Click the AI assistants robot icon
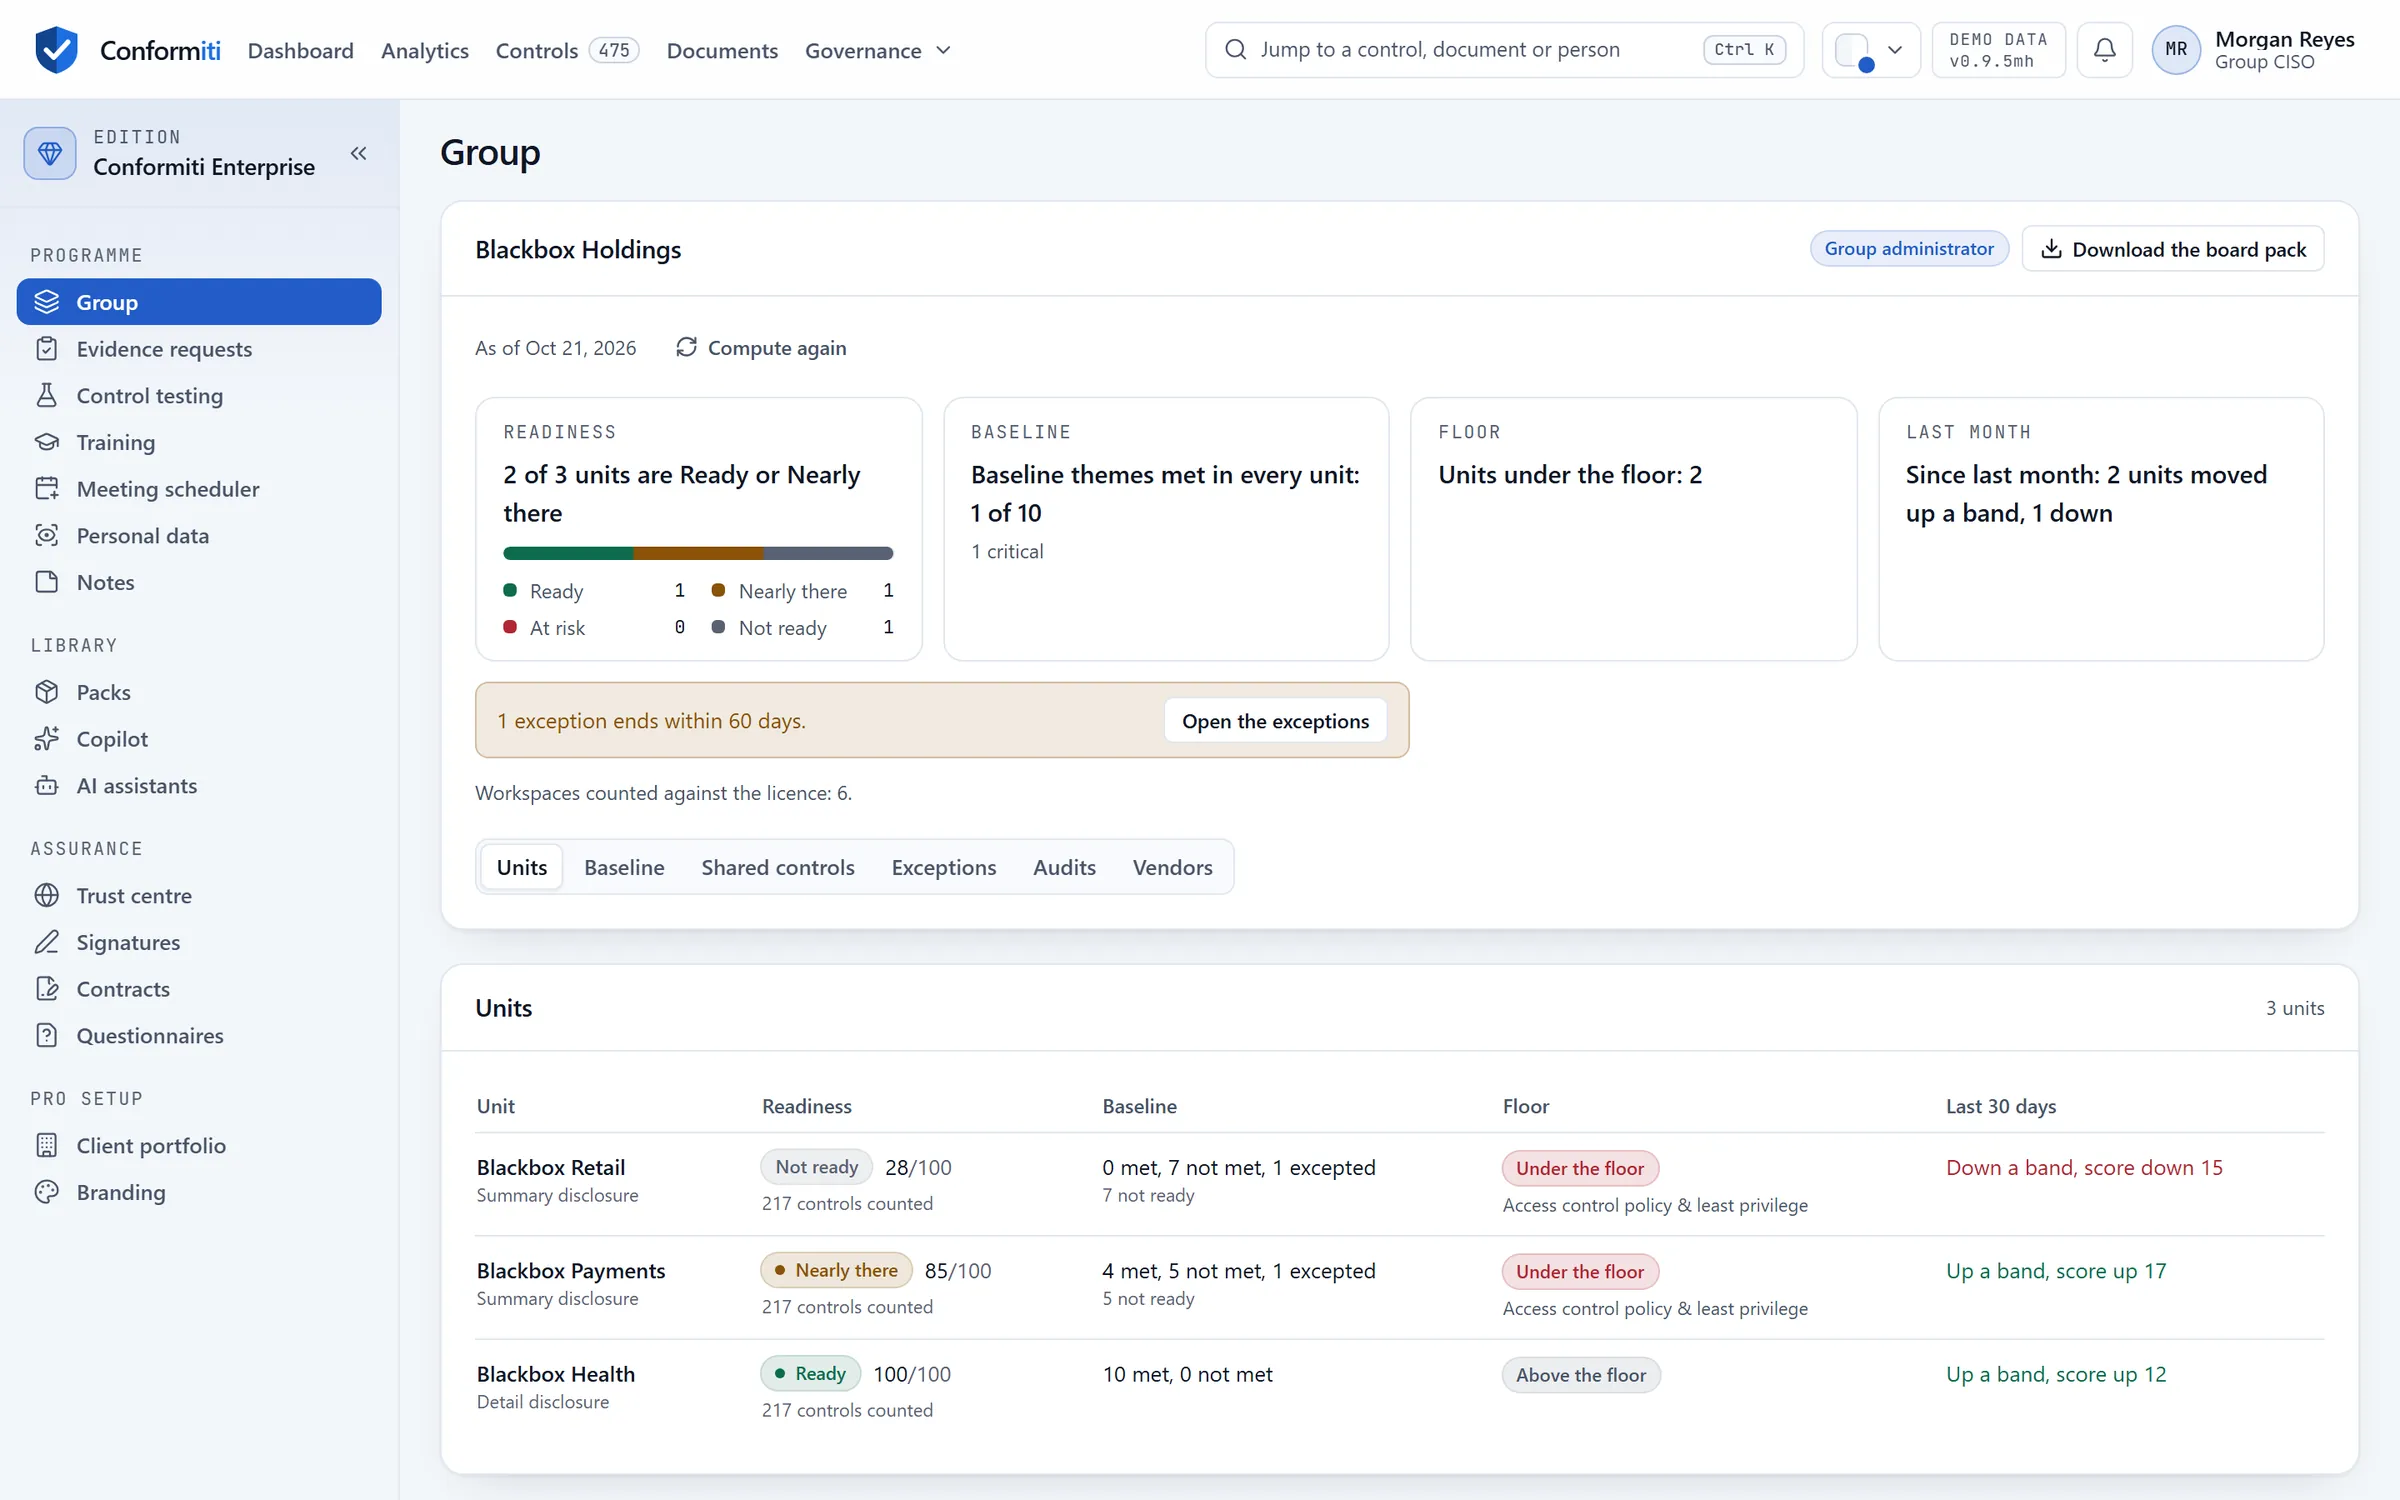This screenshot has height=1500, width=2400. tap(47, 786)
